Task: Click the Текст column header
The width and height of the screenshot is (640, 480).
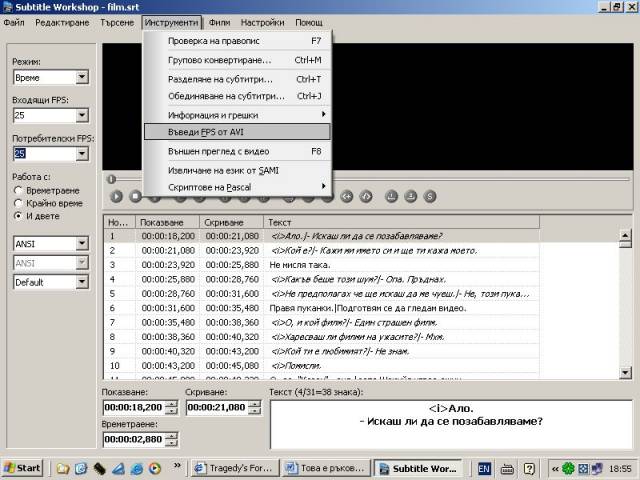Action: click(402, 222)
